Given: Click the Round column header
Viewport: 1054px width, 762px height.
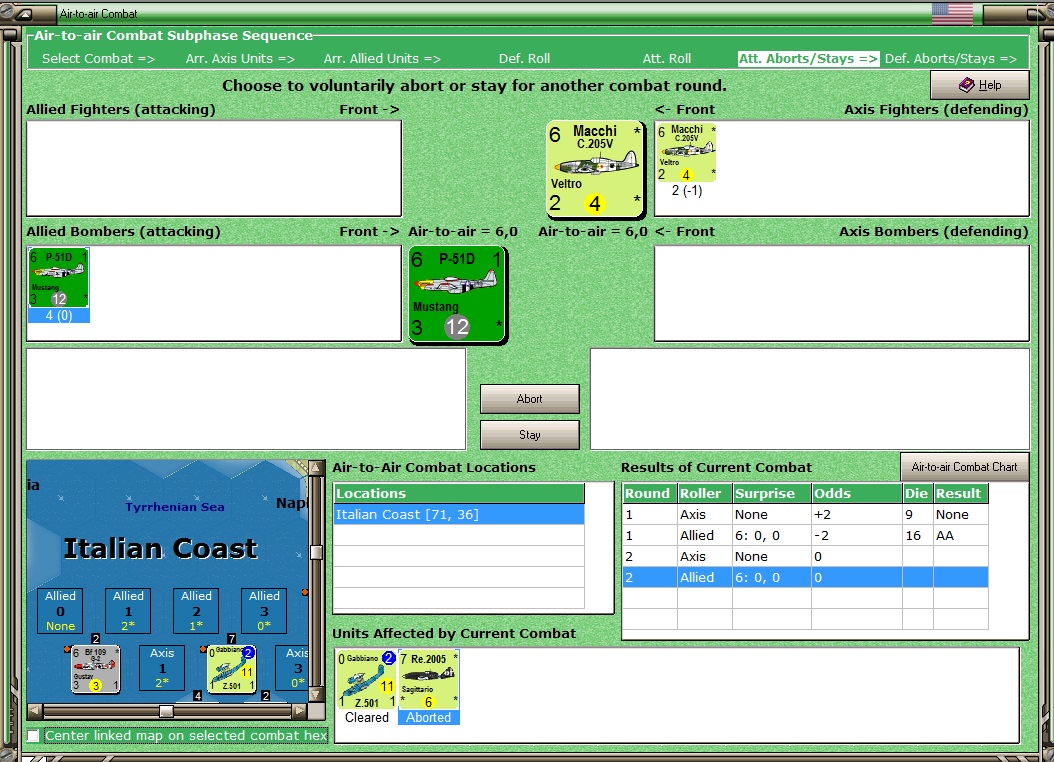Looking at the screenshot, I should pos(649,493).
